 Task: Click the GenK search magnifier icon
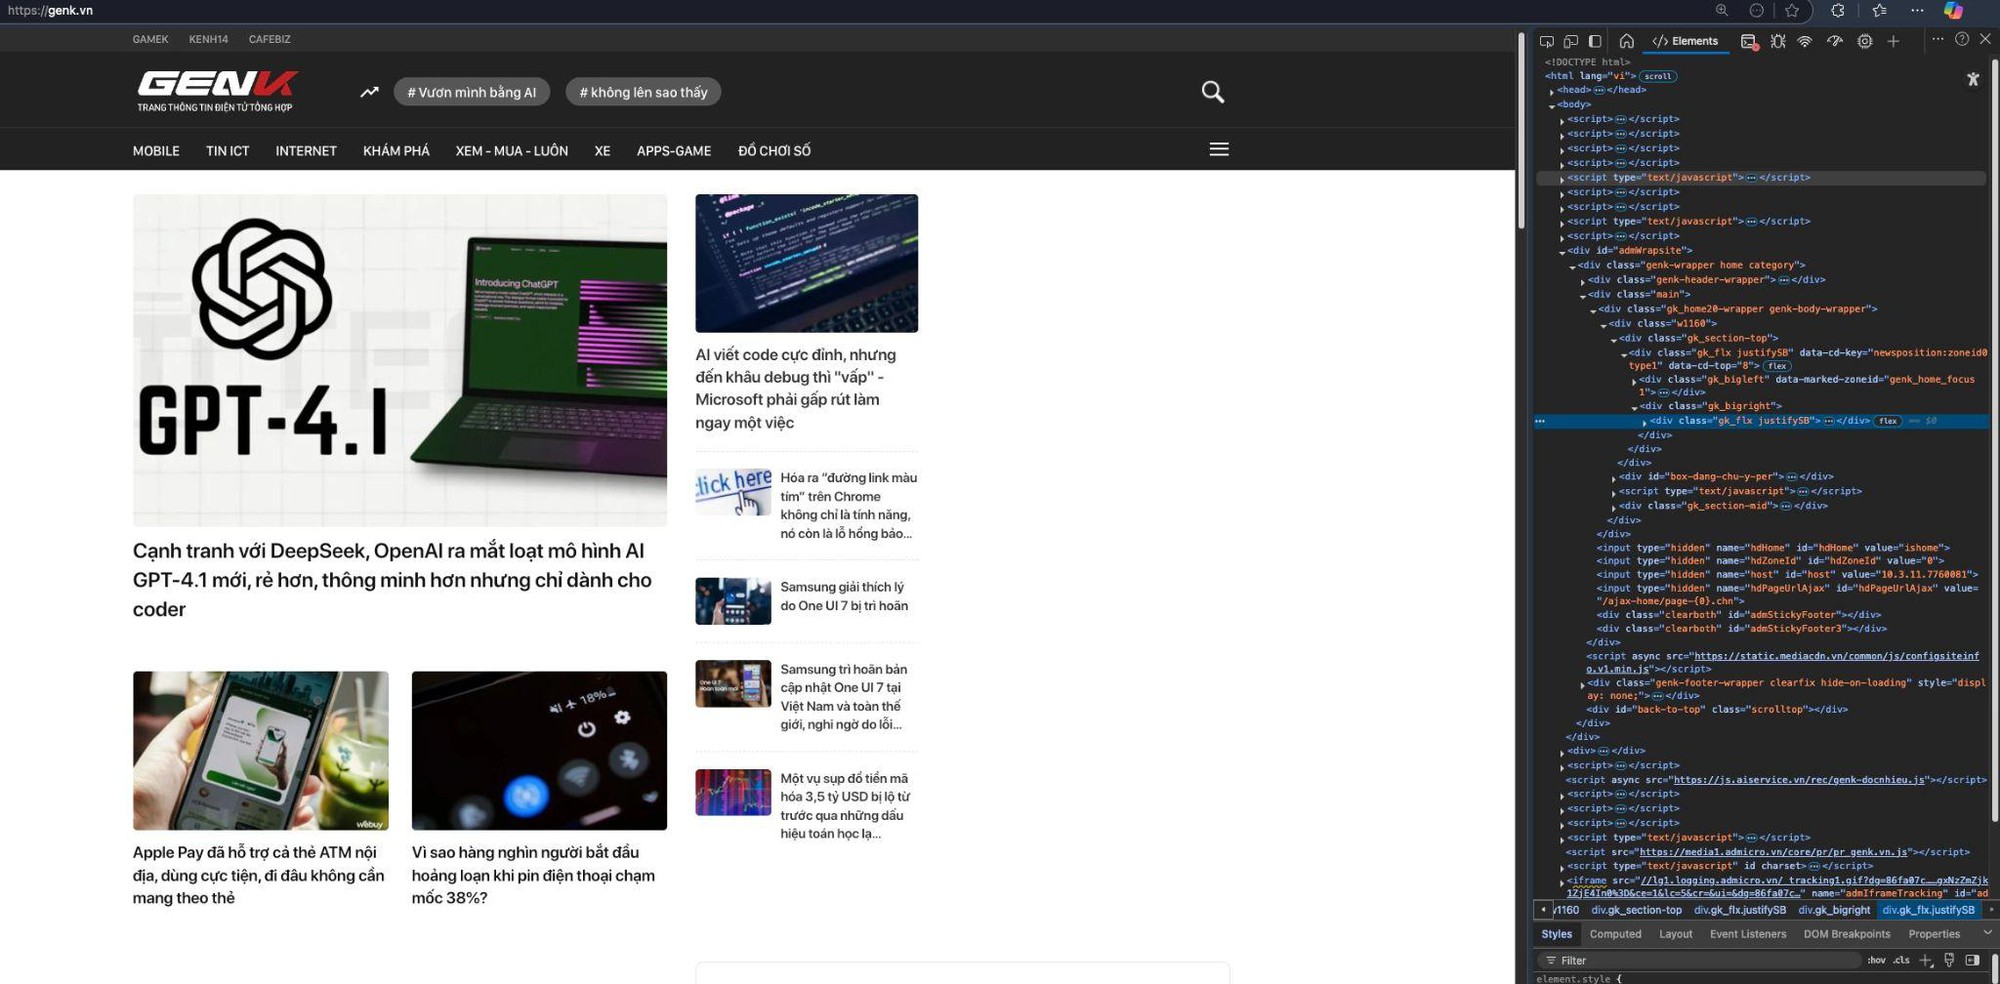[x=1213, y=92]
